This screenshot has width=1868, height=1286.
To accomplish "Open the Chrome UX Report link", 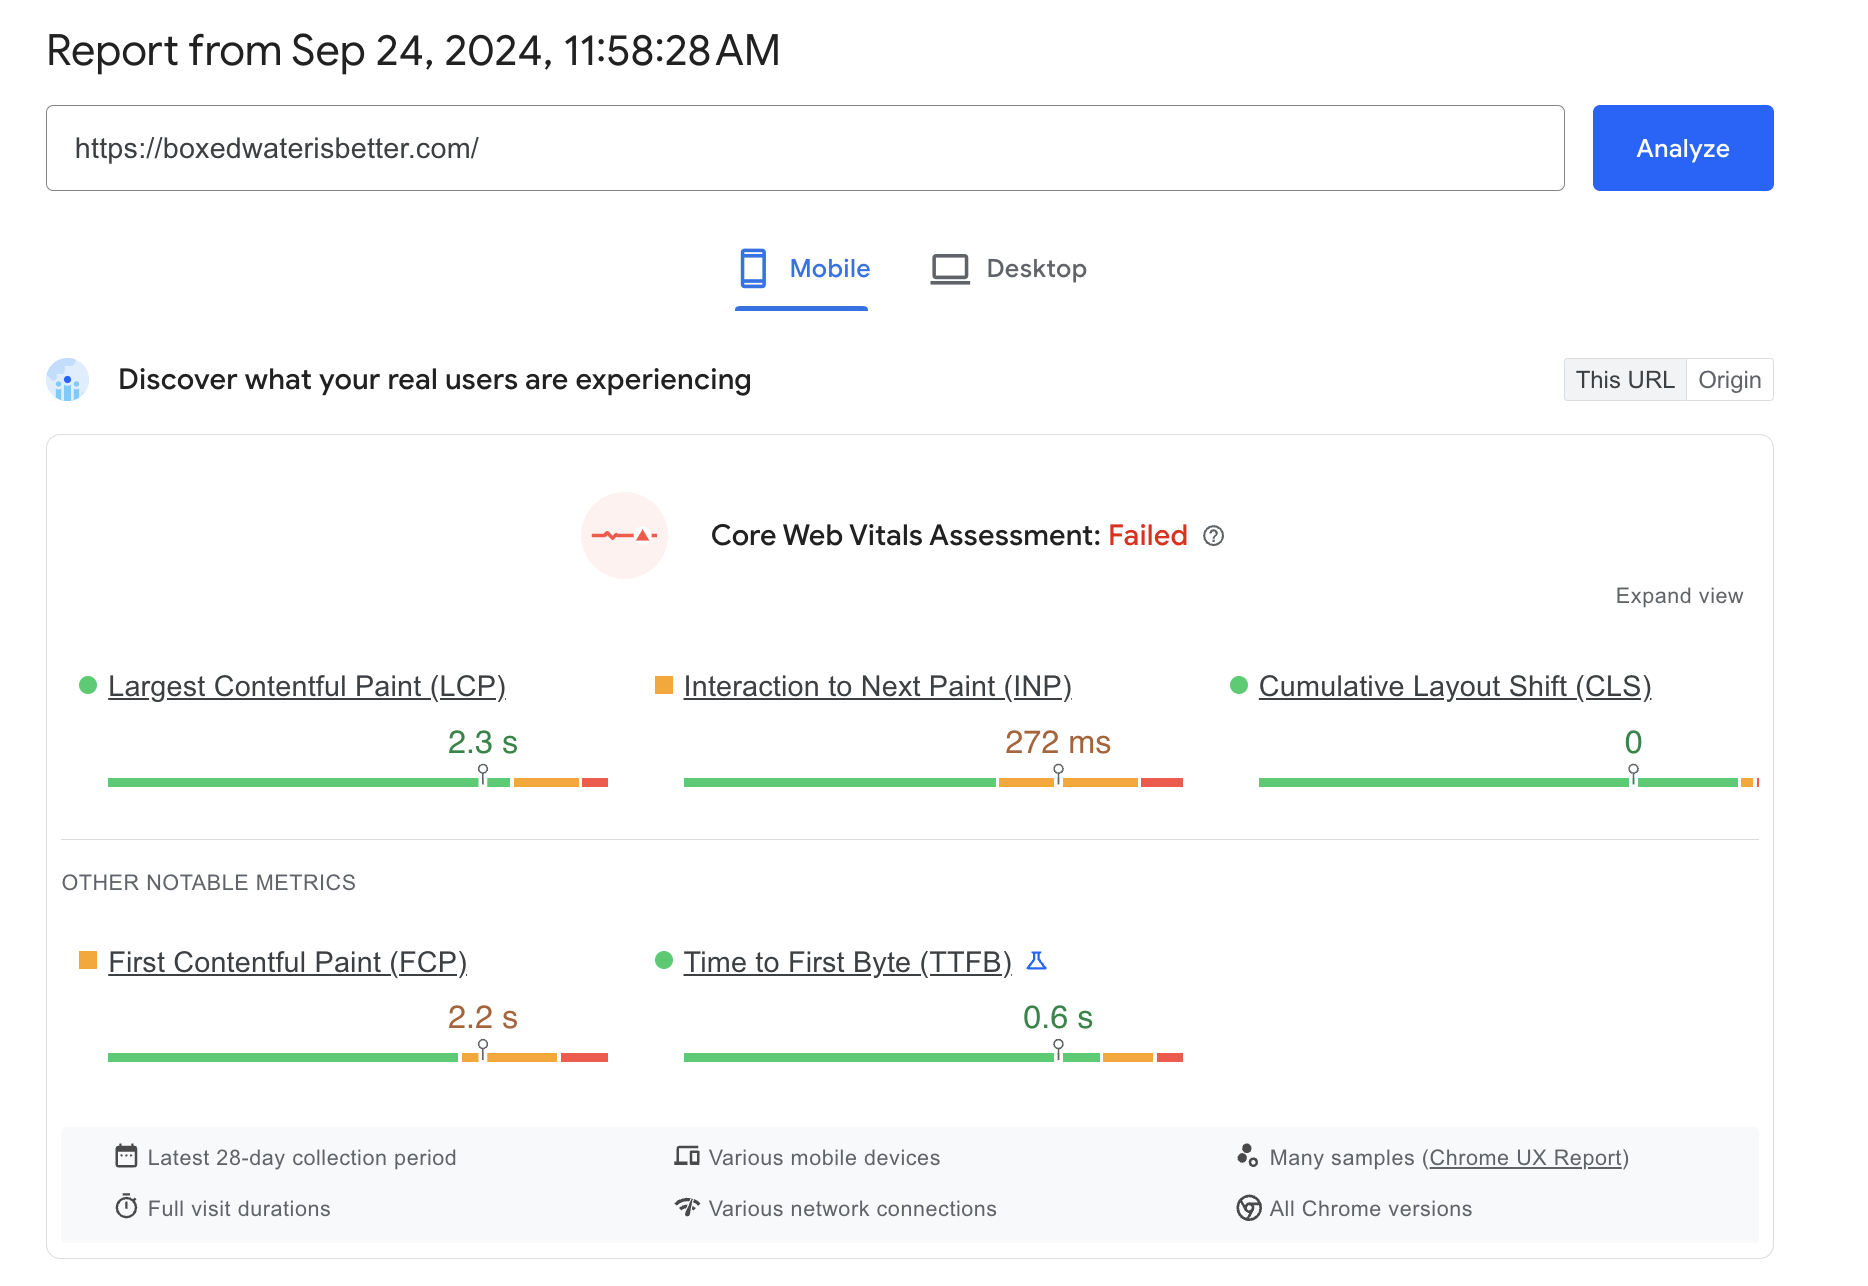I will tap(1525, 1157).
